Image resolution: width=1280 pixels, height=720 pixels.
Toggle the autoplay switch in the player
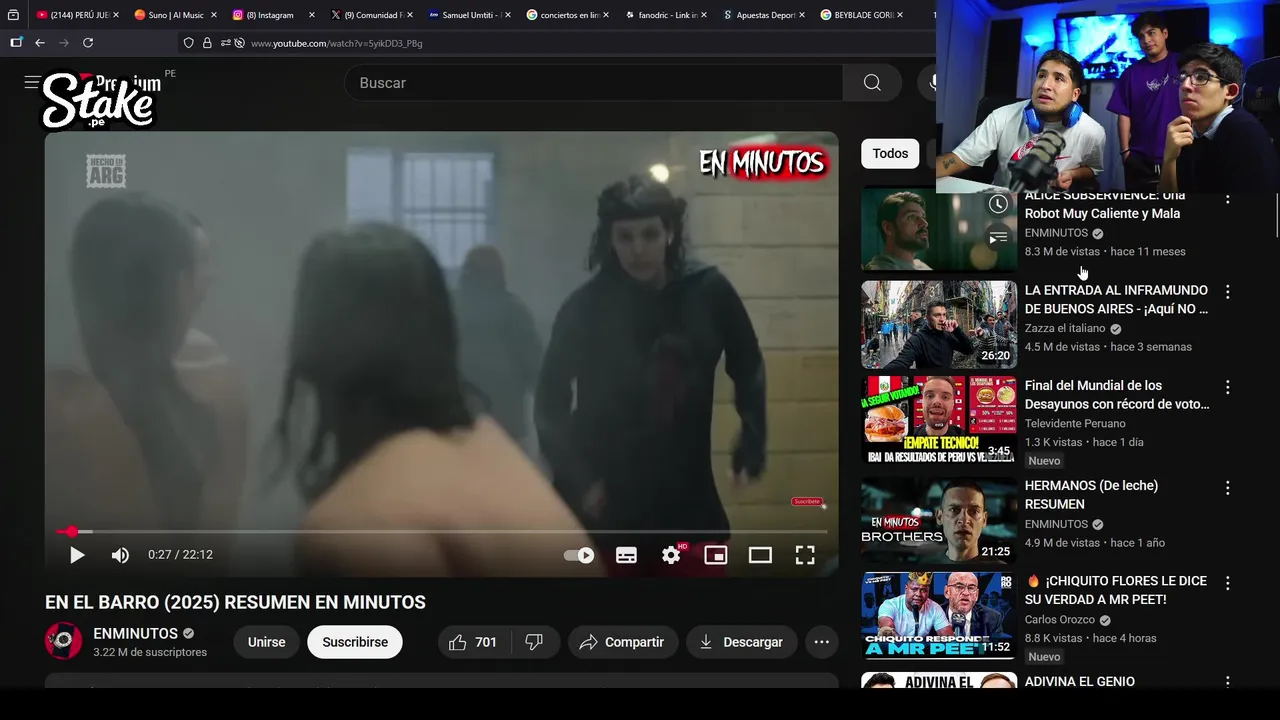tap(579, 555)
